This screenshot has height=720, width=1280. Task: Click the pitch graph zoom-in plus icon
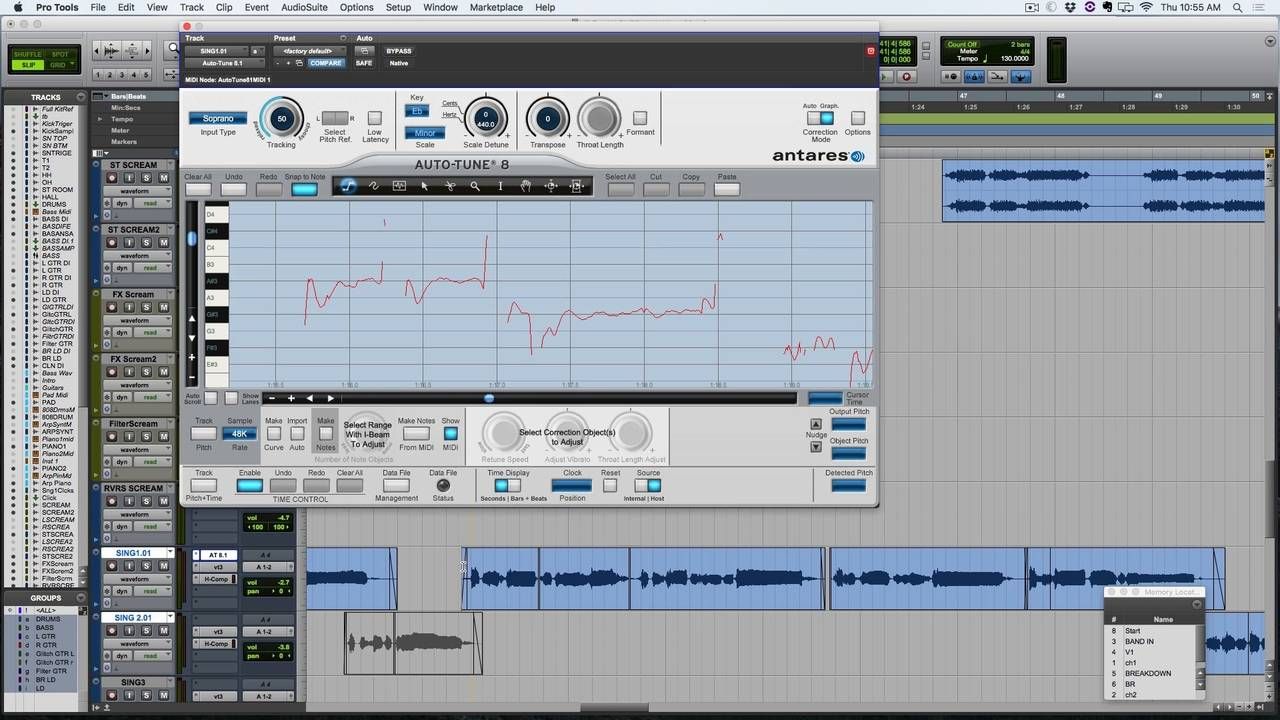click(291, 398)
